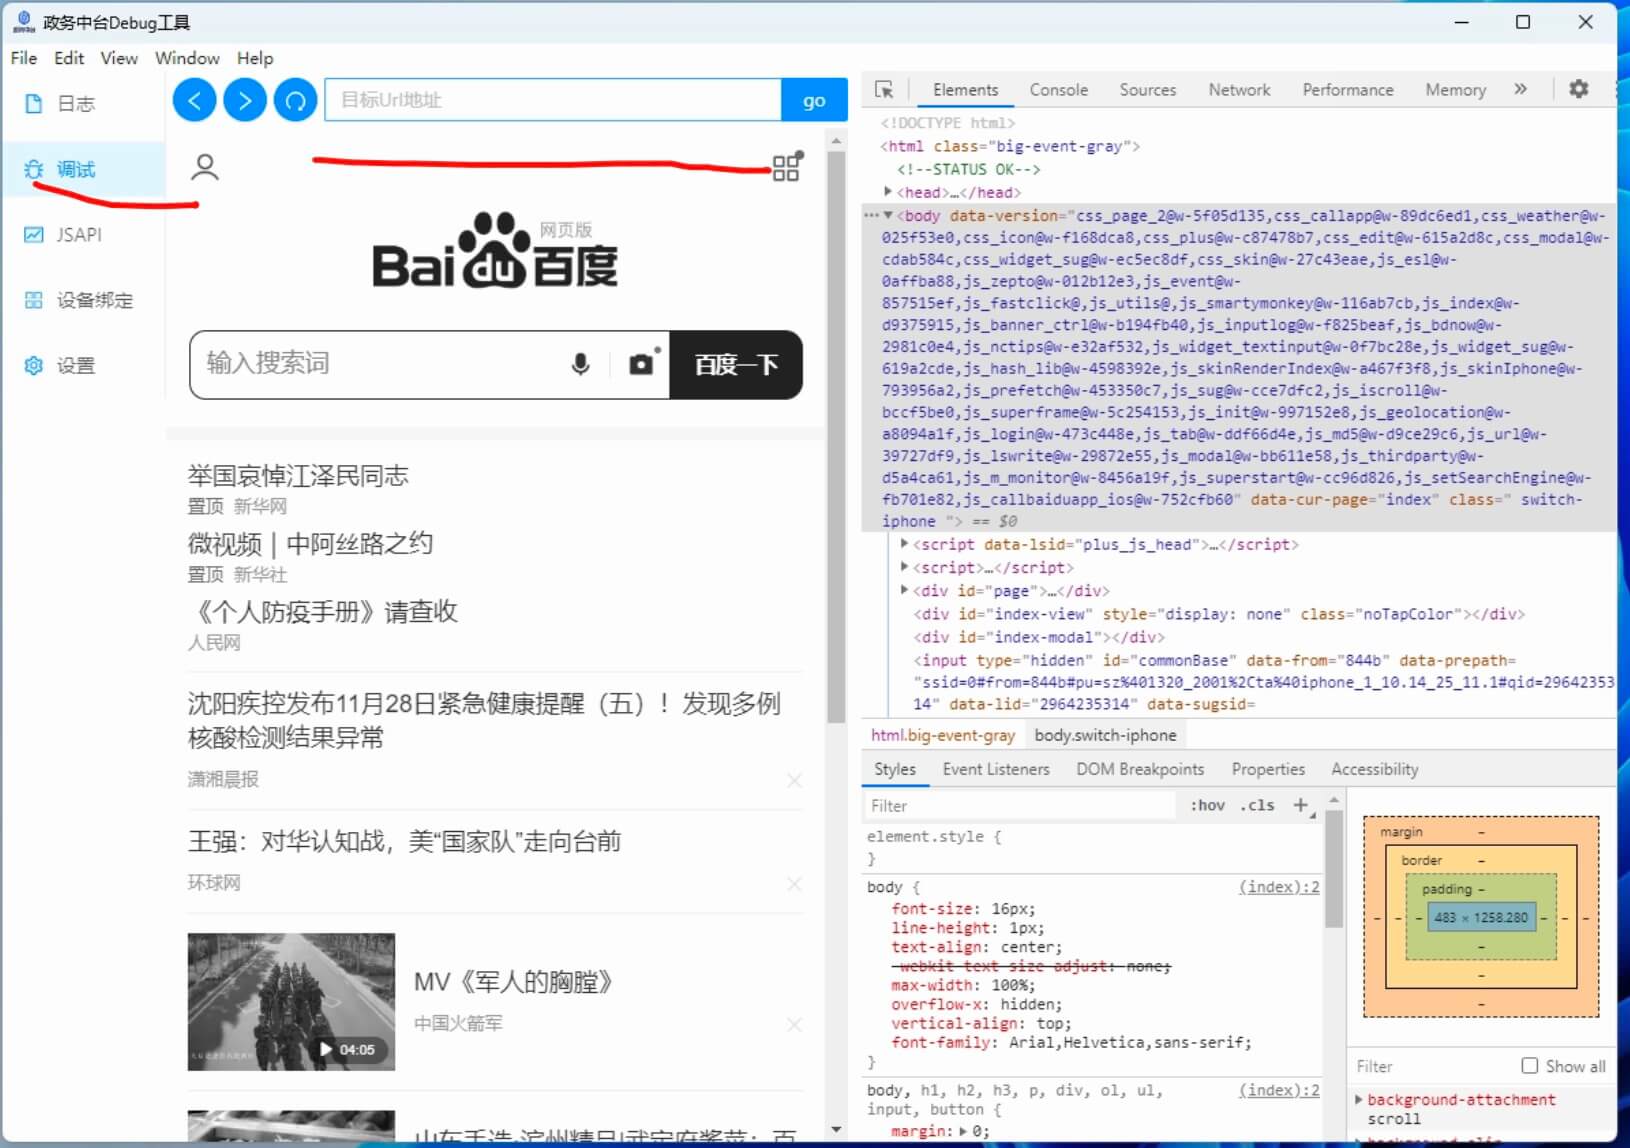Click the 目标Url地址 input field
Image resolution: width=1630 pixels, height=1148 pixels.
point(552,100)
